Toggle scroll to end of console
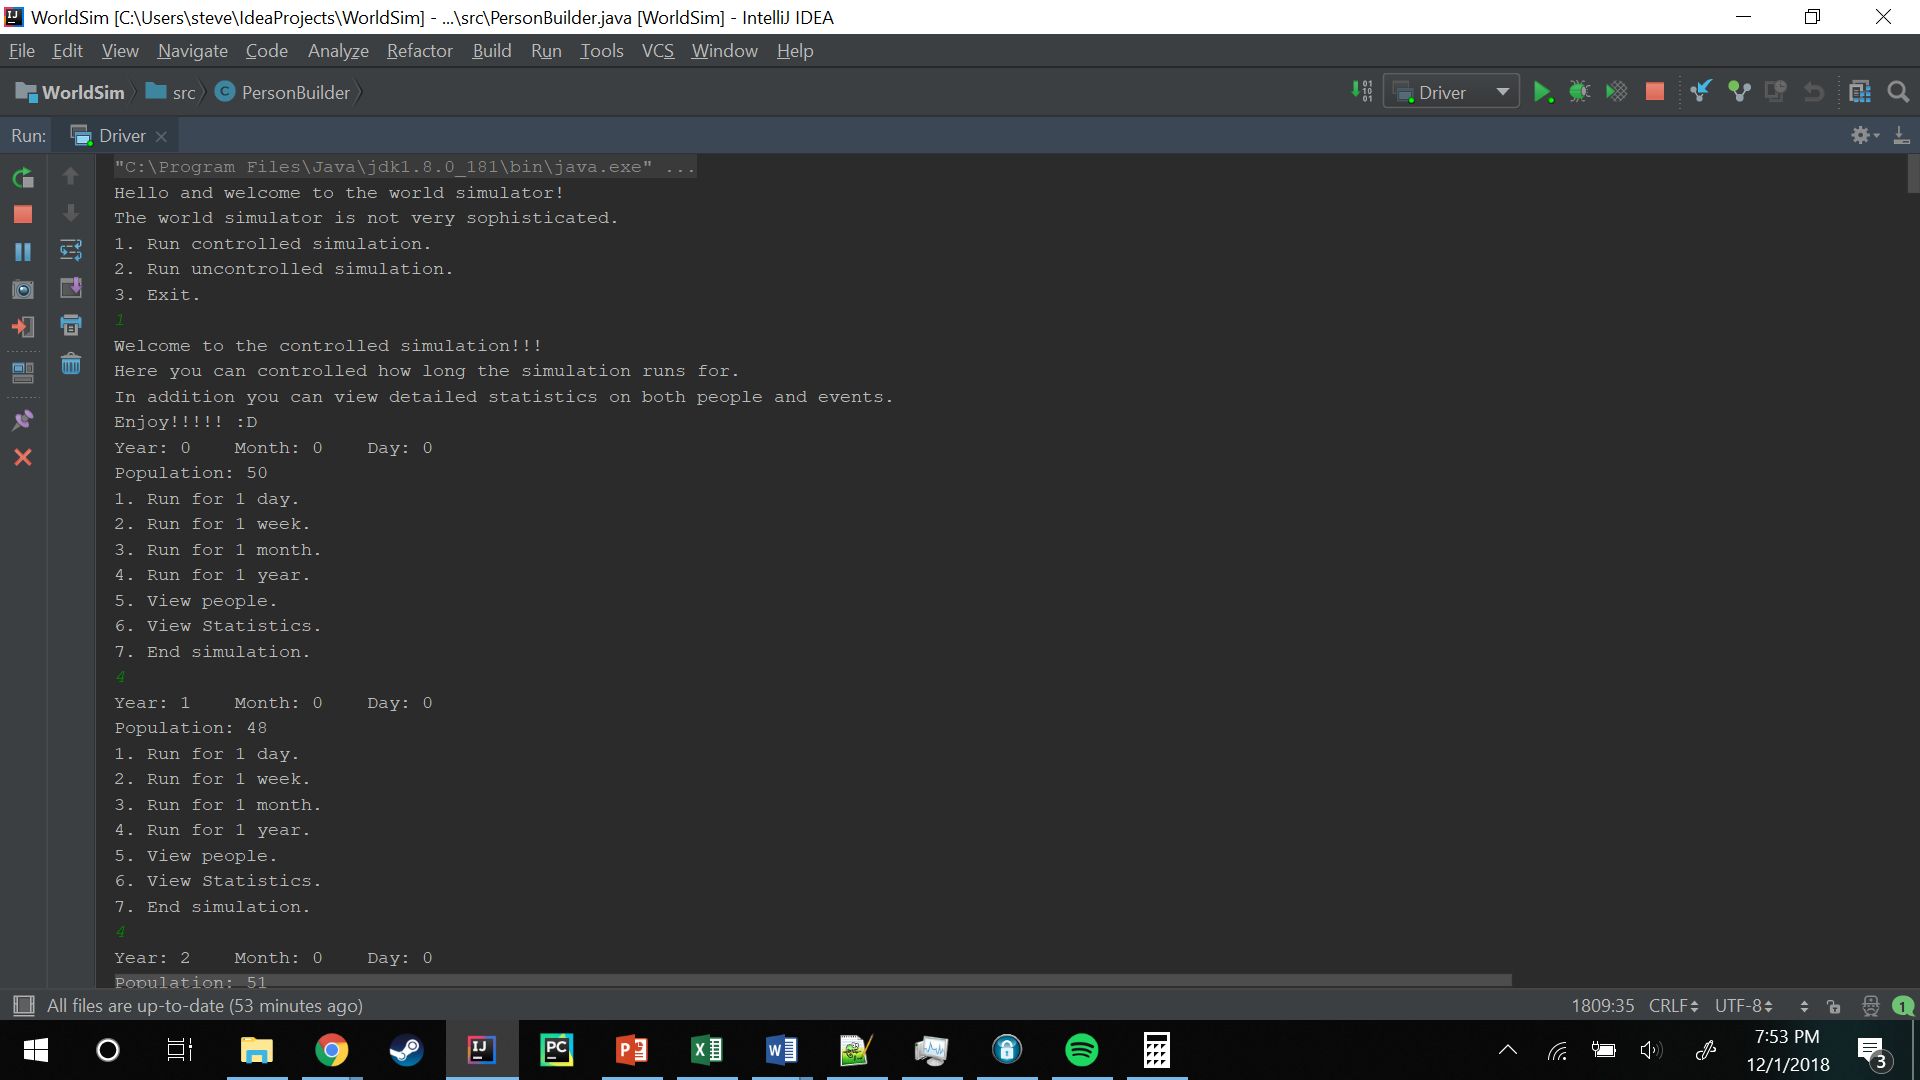Screen dimensions: 1920x1080 [x=71, y=288]
